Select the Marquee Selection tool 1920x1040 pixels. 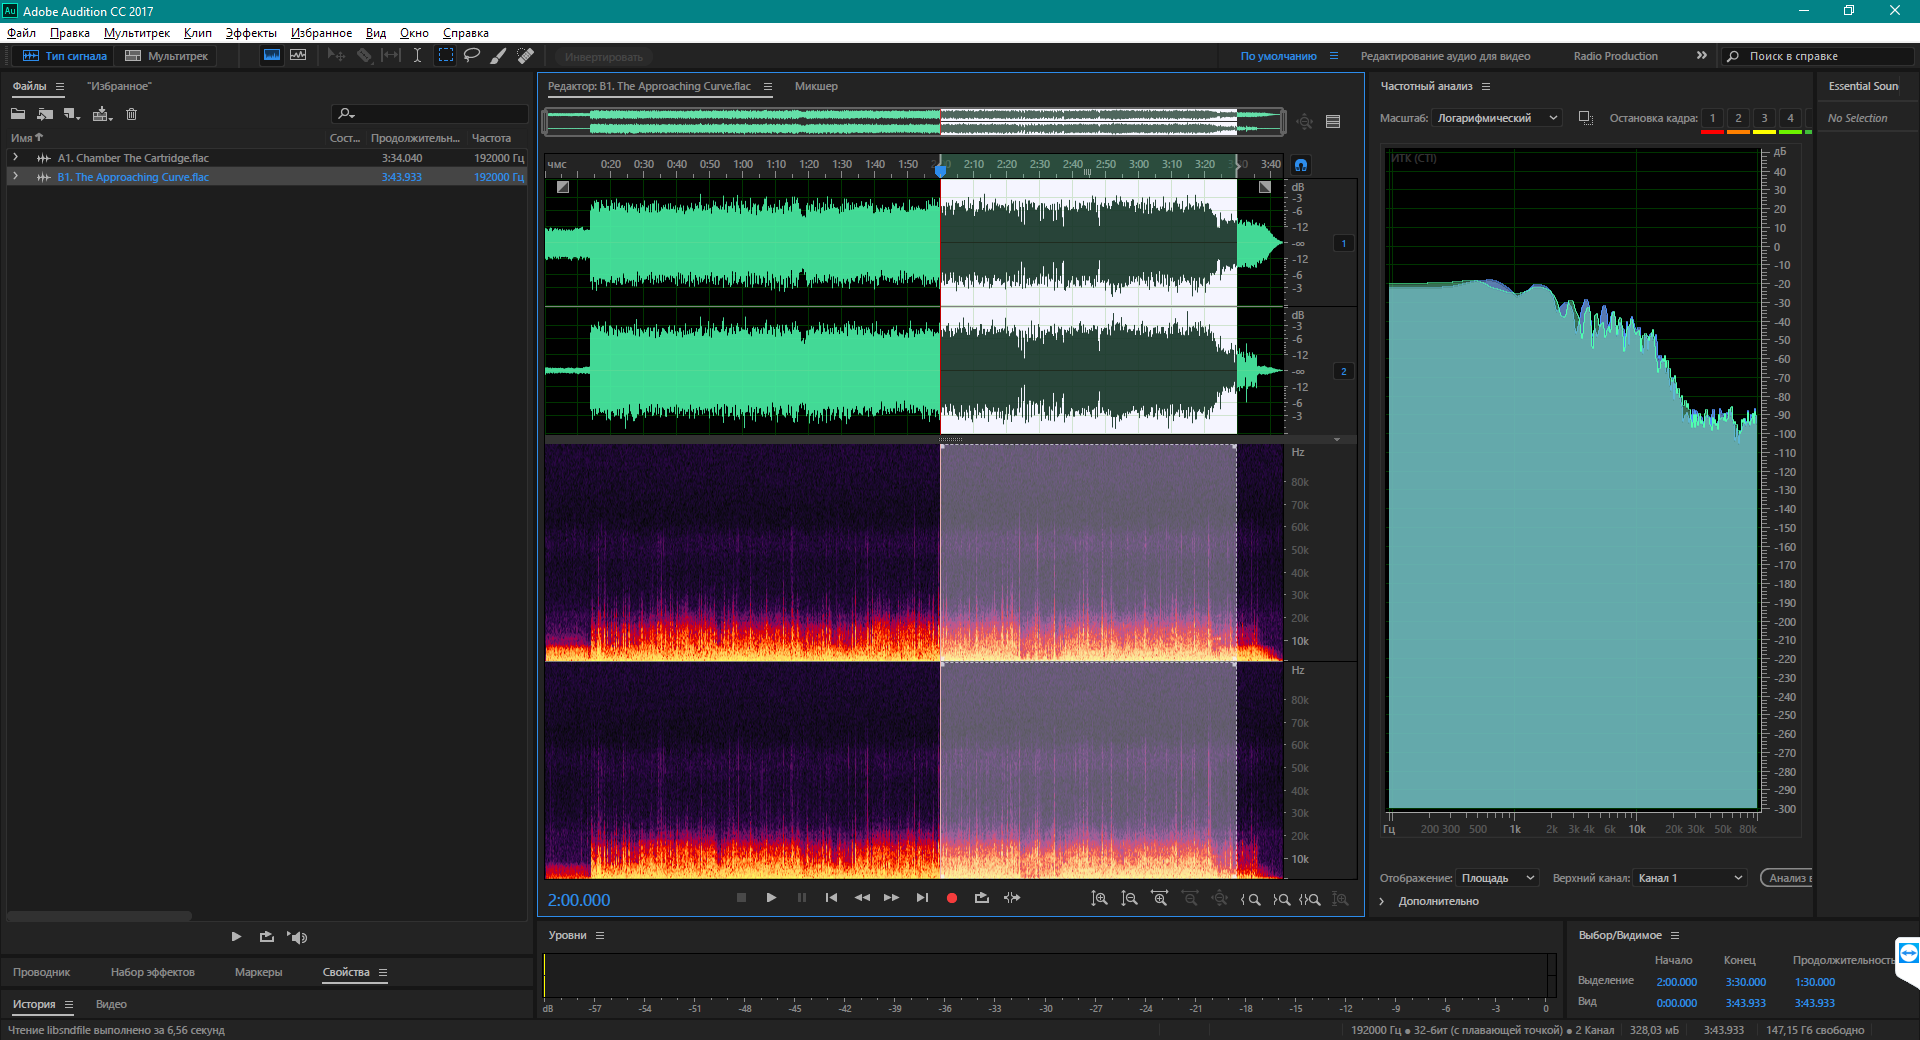[x=446, y=56]
